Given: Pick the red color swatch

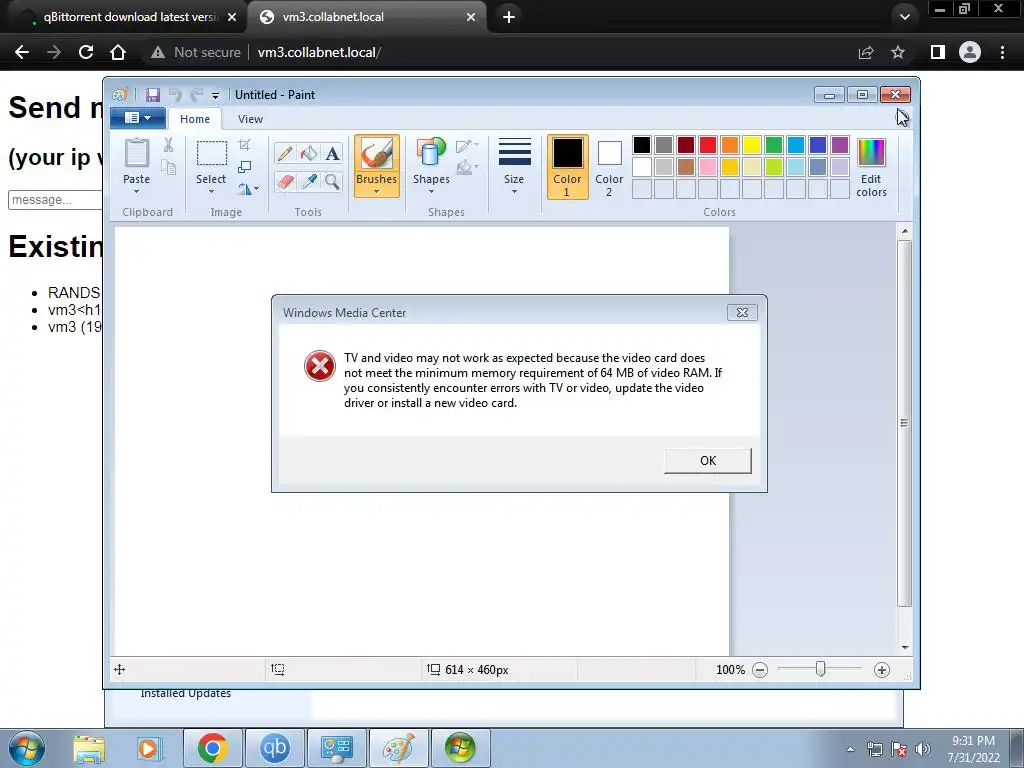Looking at the screenshot, I should [708, 145].
